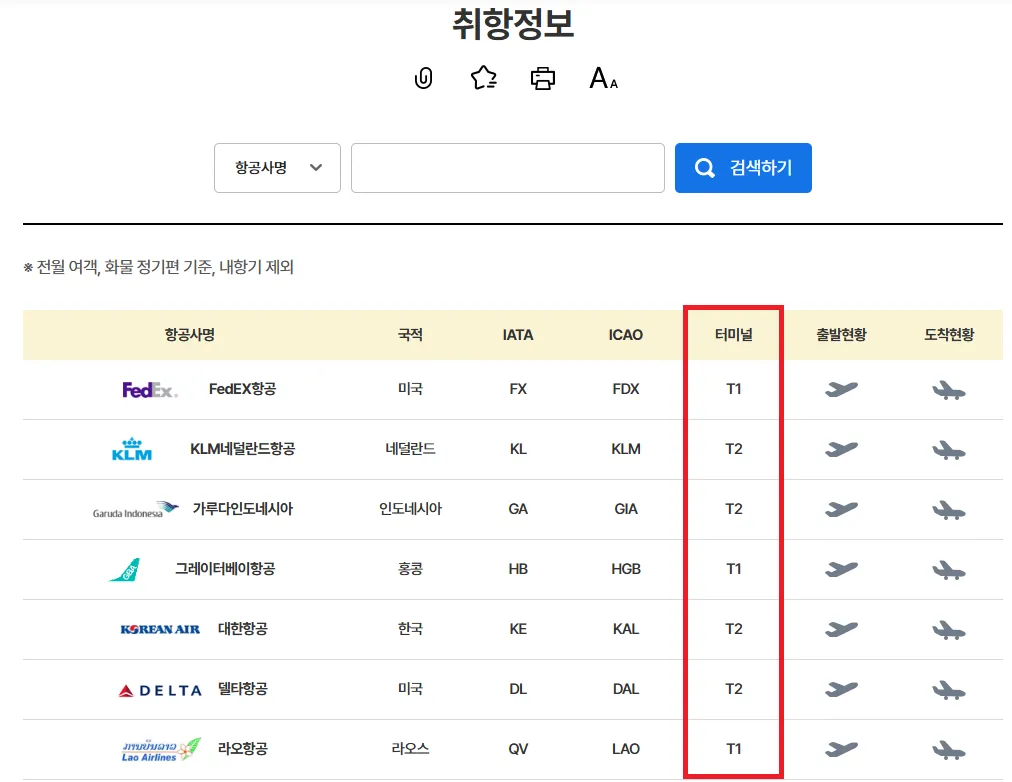This screenshot has width=1012, height=782.
Task: Open FedEX항공 arrival status plane icon
Action: pyautogui.click(x=949, y=390)
